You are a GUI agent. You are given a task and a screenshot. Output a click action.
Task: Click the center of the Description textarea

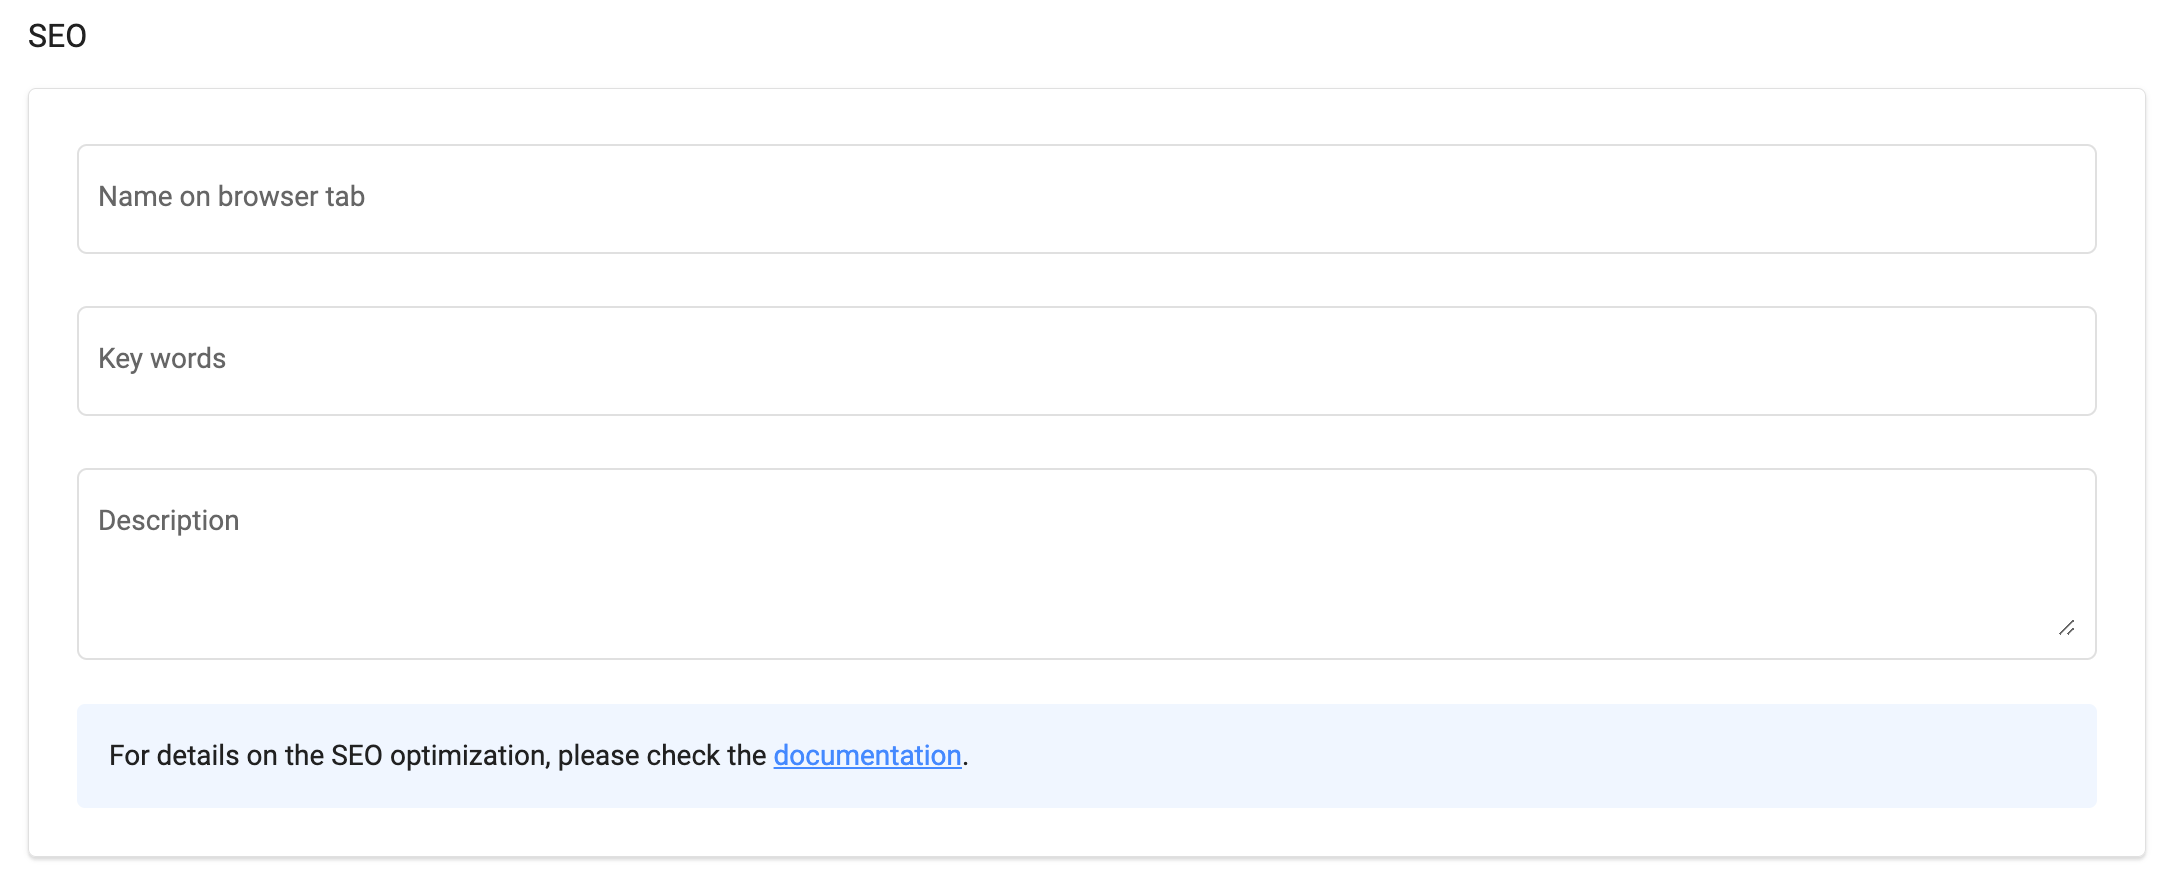pos(1086,564)
